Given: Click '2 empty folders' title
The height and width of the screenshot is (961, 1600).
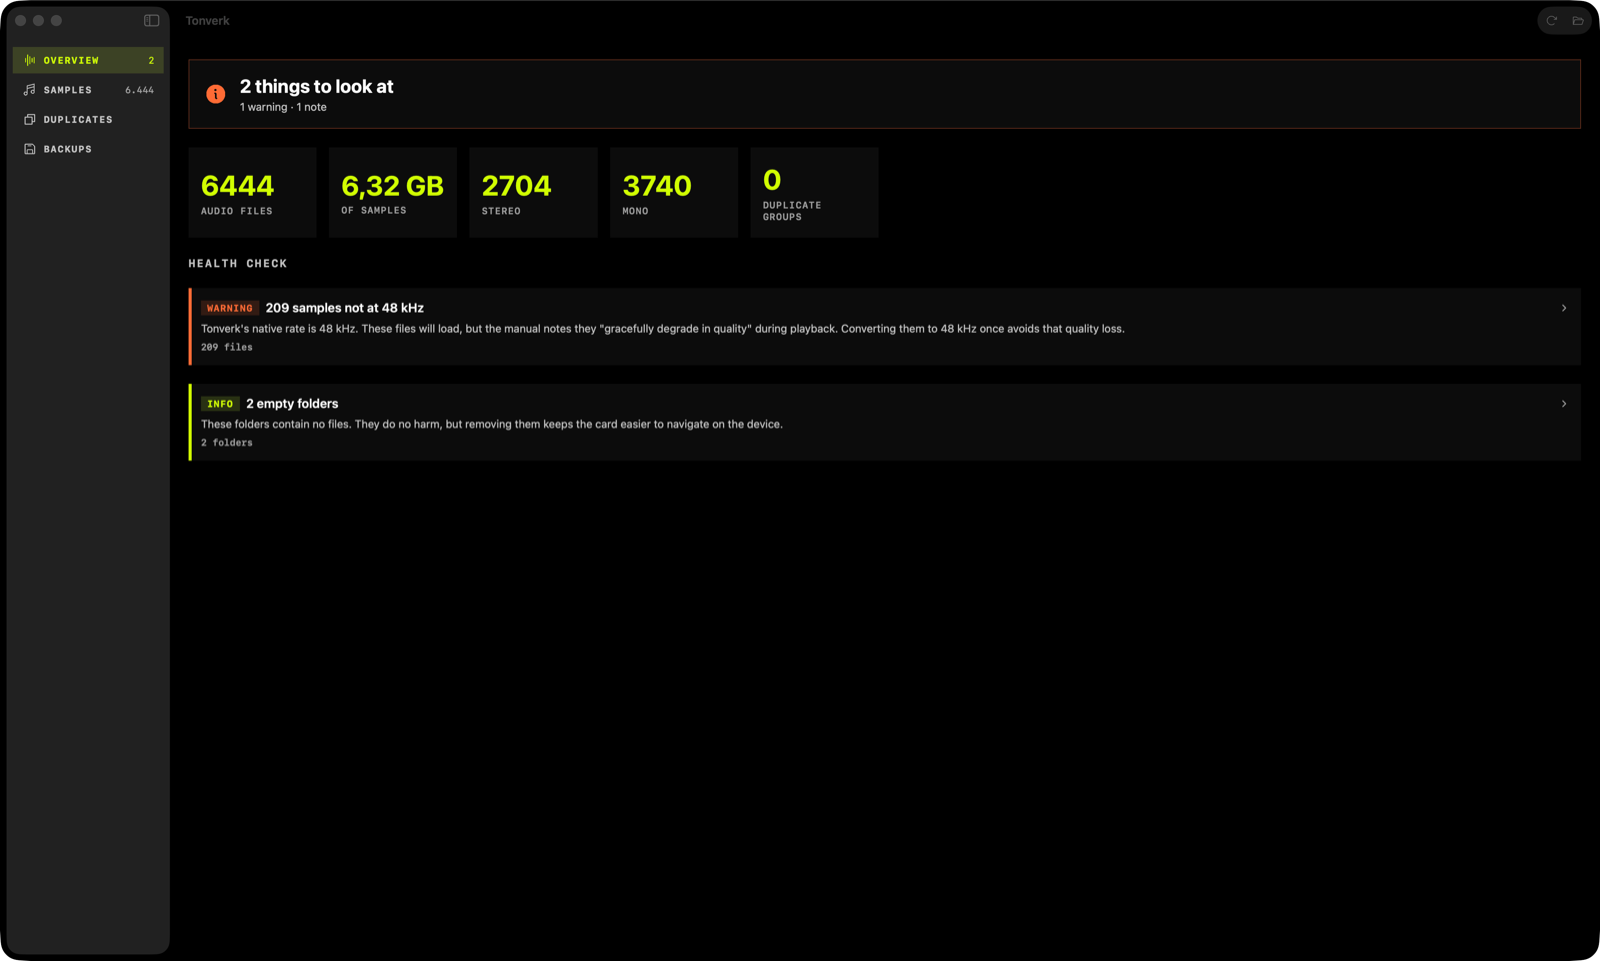Looking at the screenshot, I should pos(292,404).
